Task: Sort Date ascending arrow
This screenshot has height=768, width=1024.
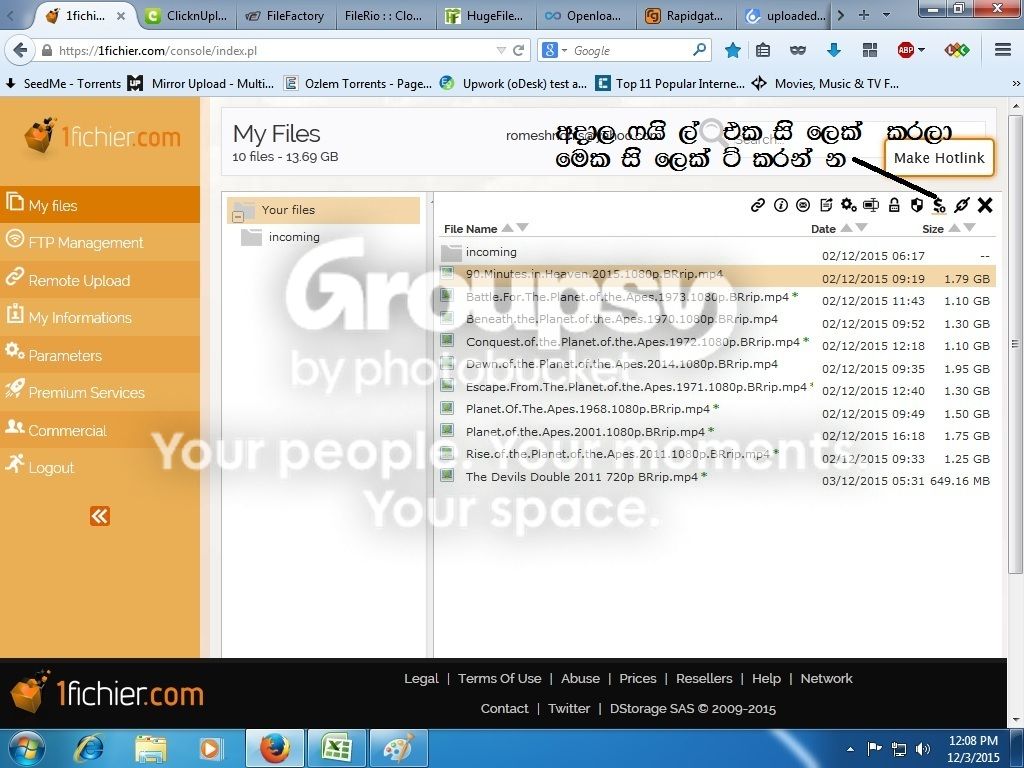Action: pos(846,227)
